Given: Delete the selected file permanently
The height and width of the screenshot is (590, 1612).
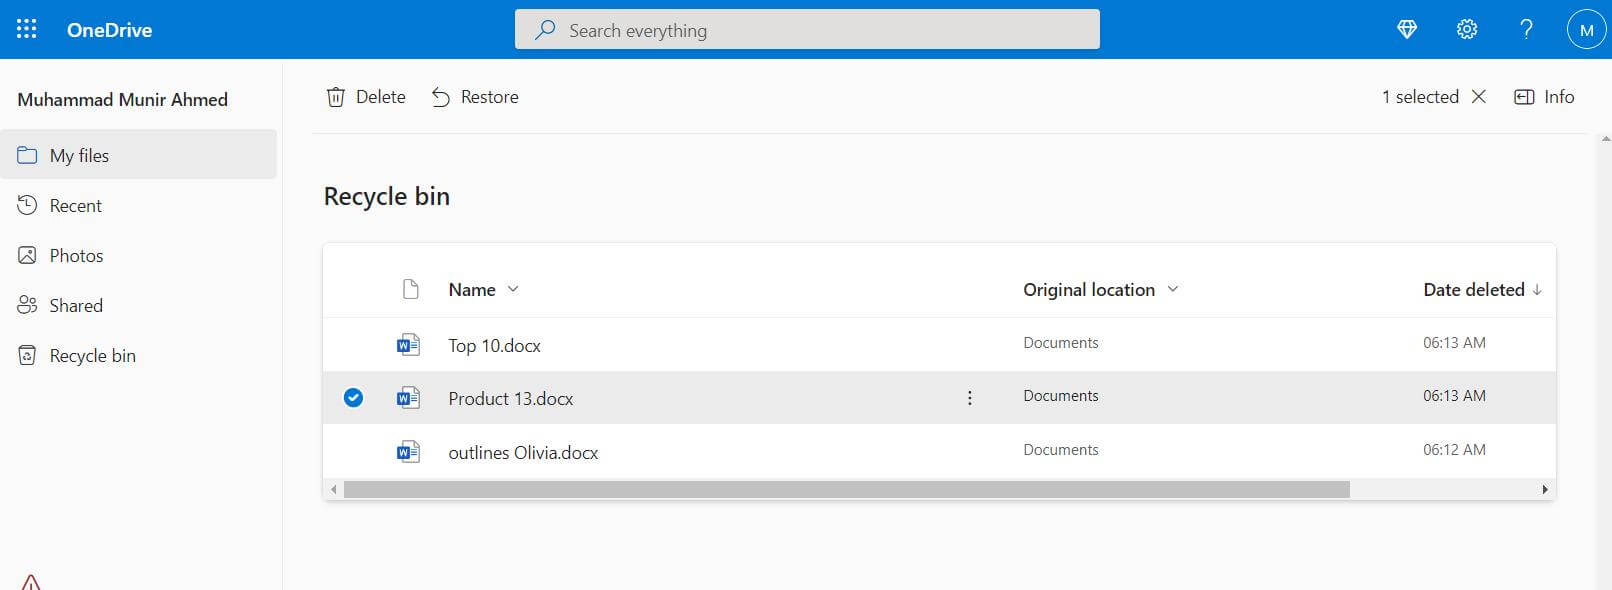Looking at the screenshot, I should 366,97.
